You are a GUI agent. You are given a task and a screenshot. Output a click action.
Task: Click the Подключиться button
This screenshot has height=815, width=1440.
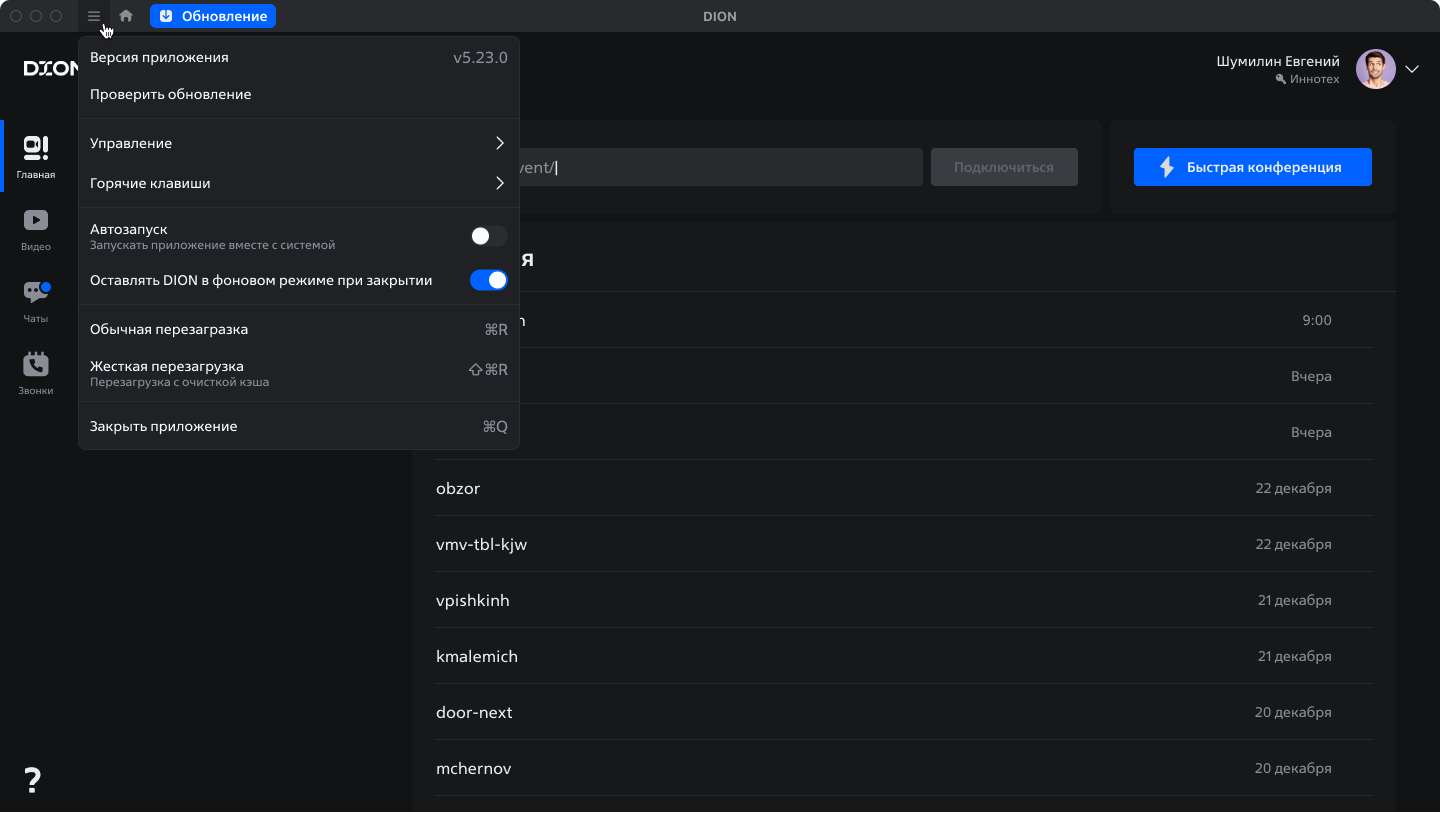pyautogui.click(x=1004, y=167)
